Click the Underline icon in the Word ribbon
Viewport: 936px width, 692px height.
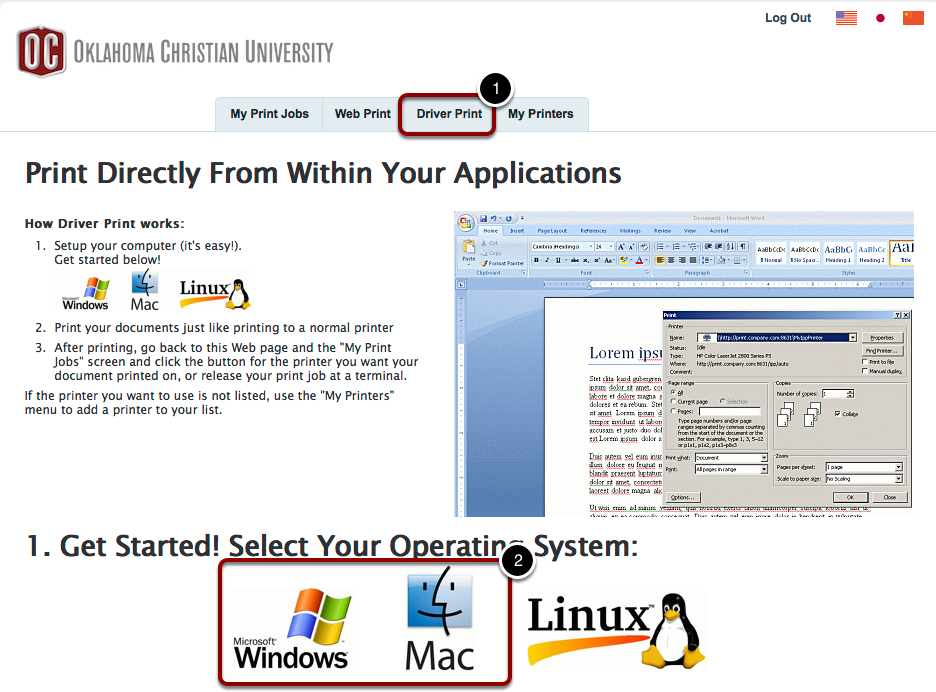pyautogui.click(x=558, y=260)
